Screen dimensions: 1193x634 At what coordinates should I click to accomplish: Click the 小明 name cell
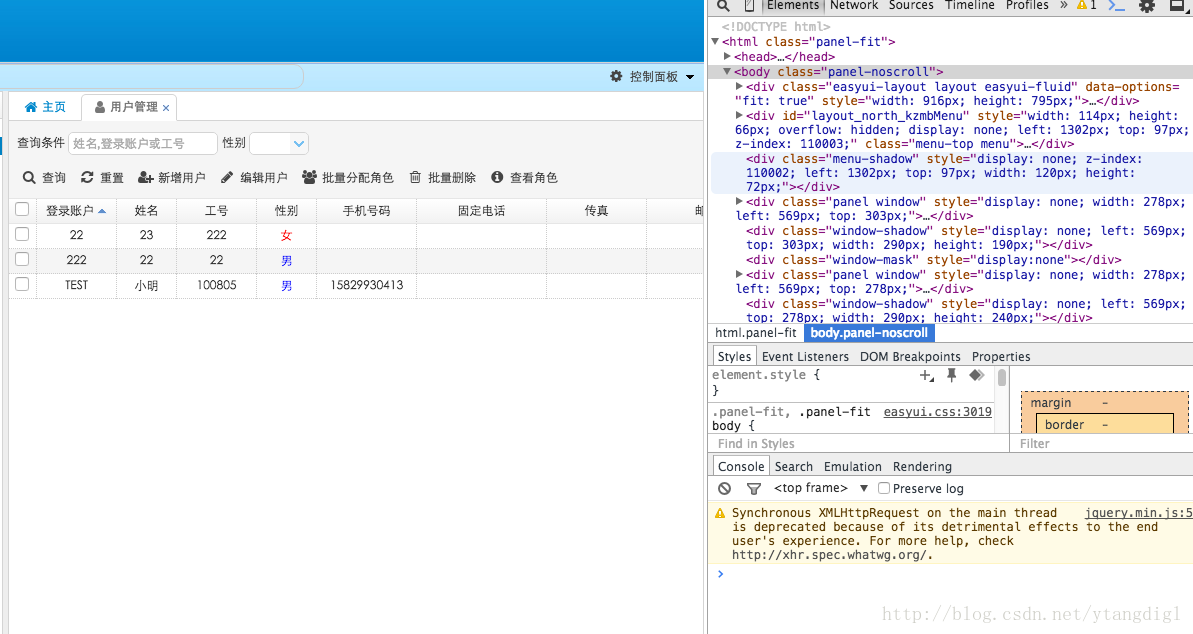(x=146, y=285)
